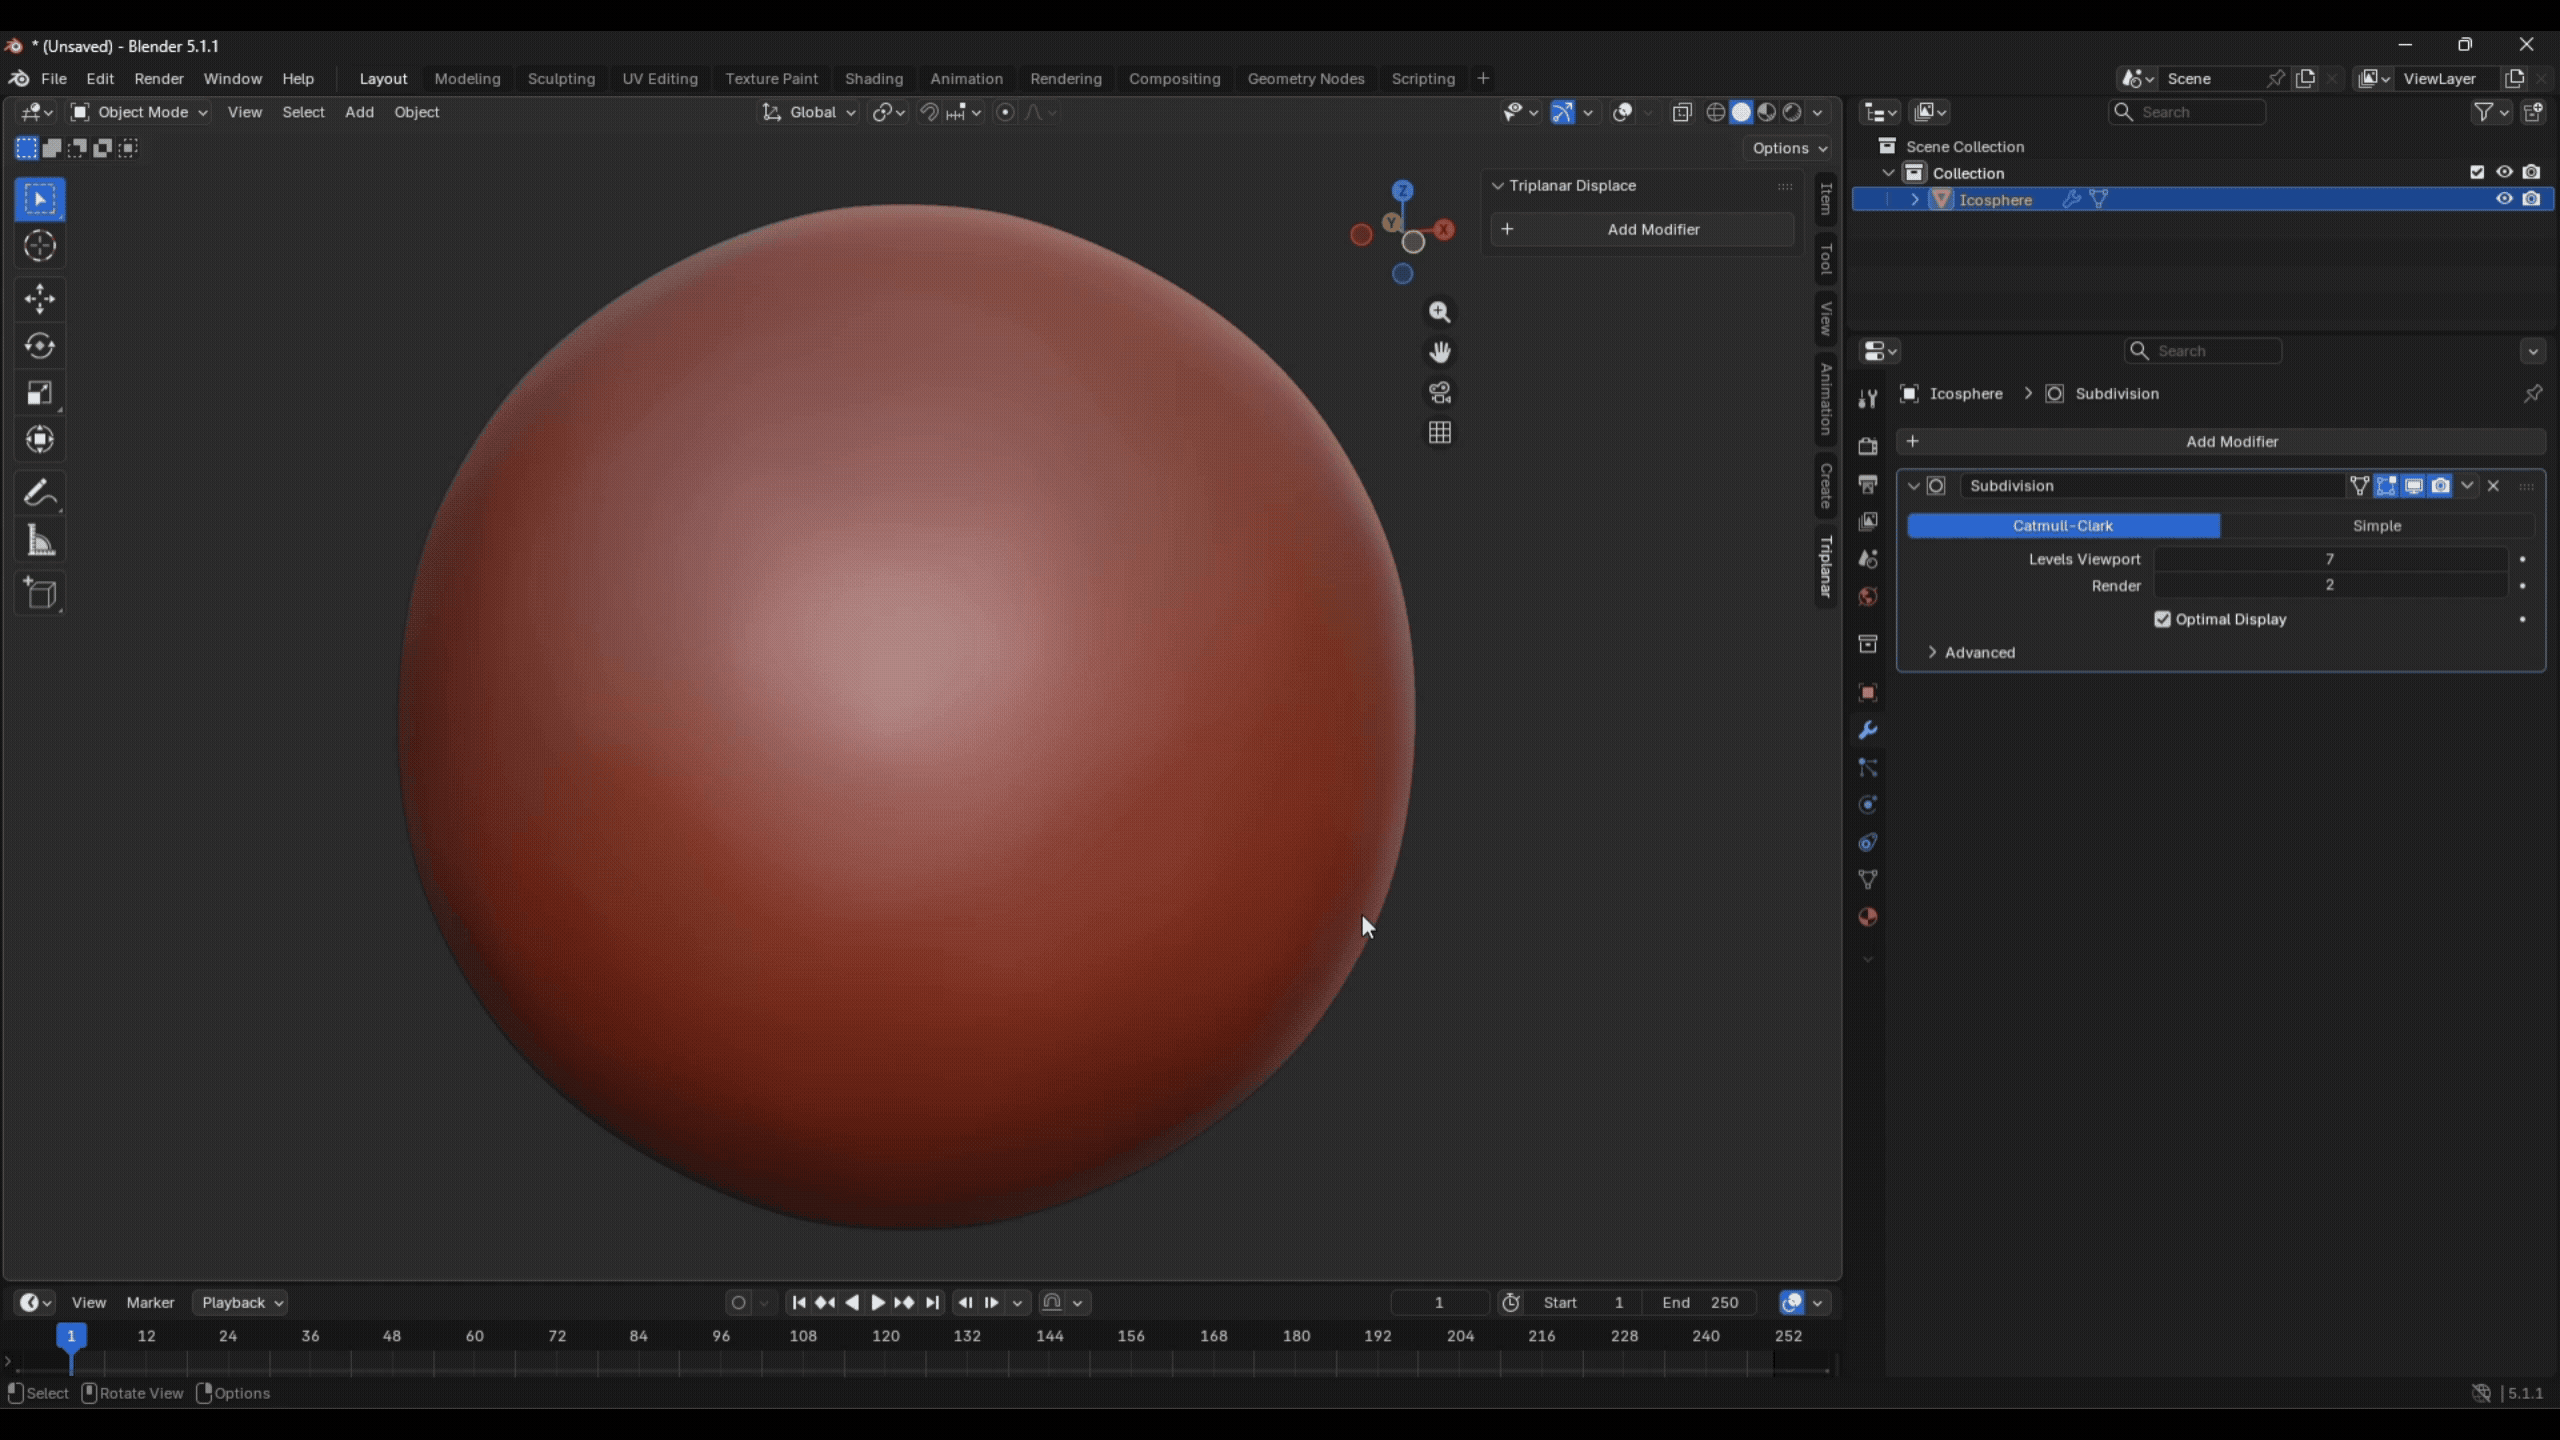The height and width of the screenshot is (1440, 2560).
Task: Open the Global transform orientation dropdown
Action: [810, 112]
